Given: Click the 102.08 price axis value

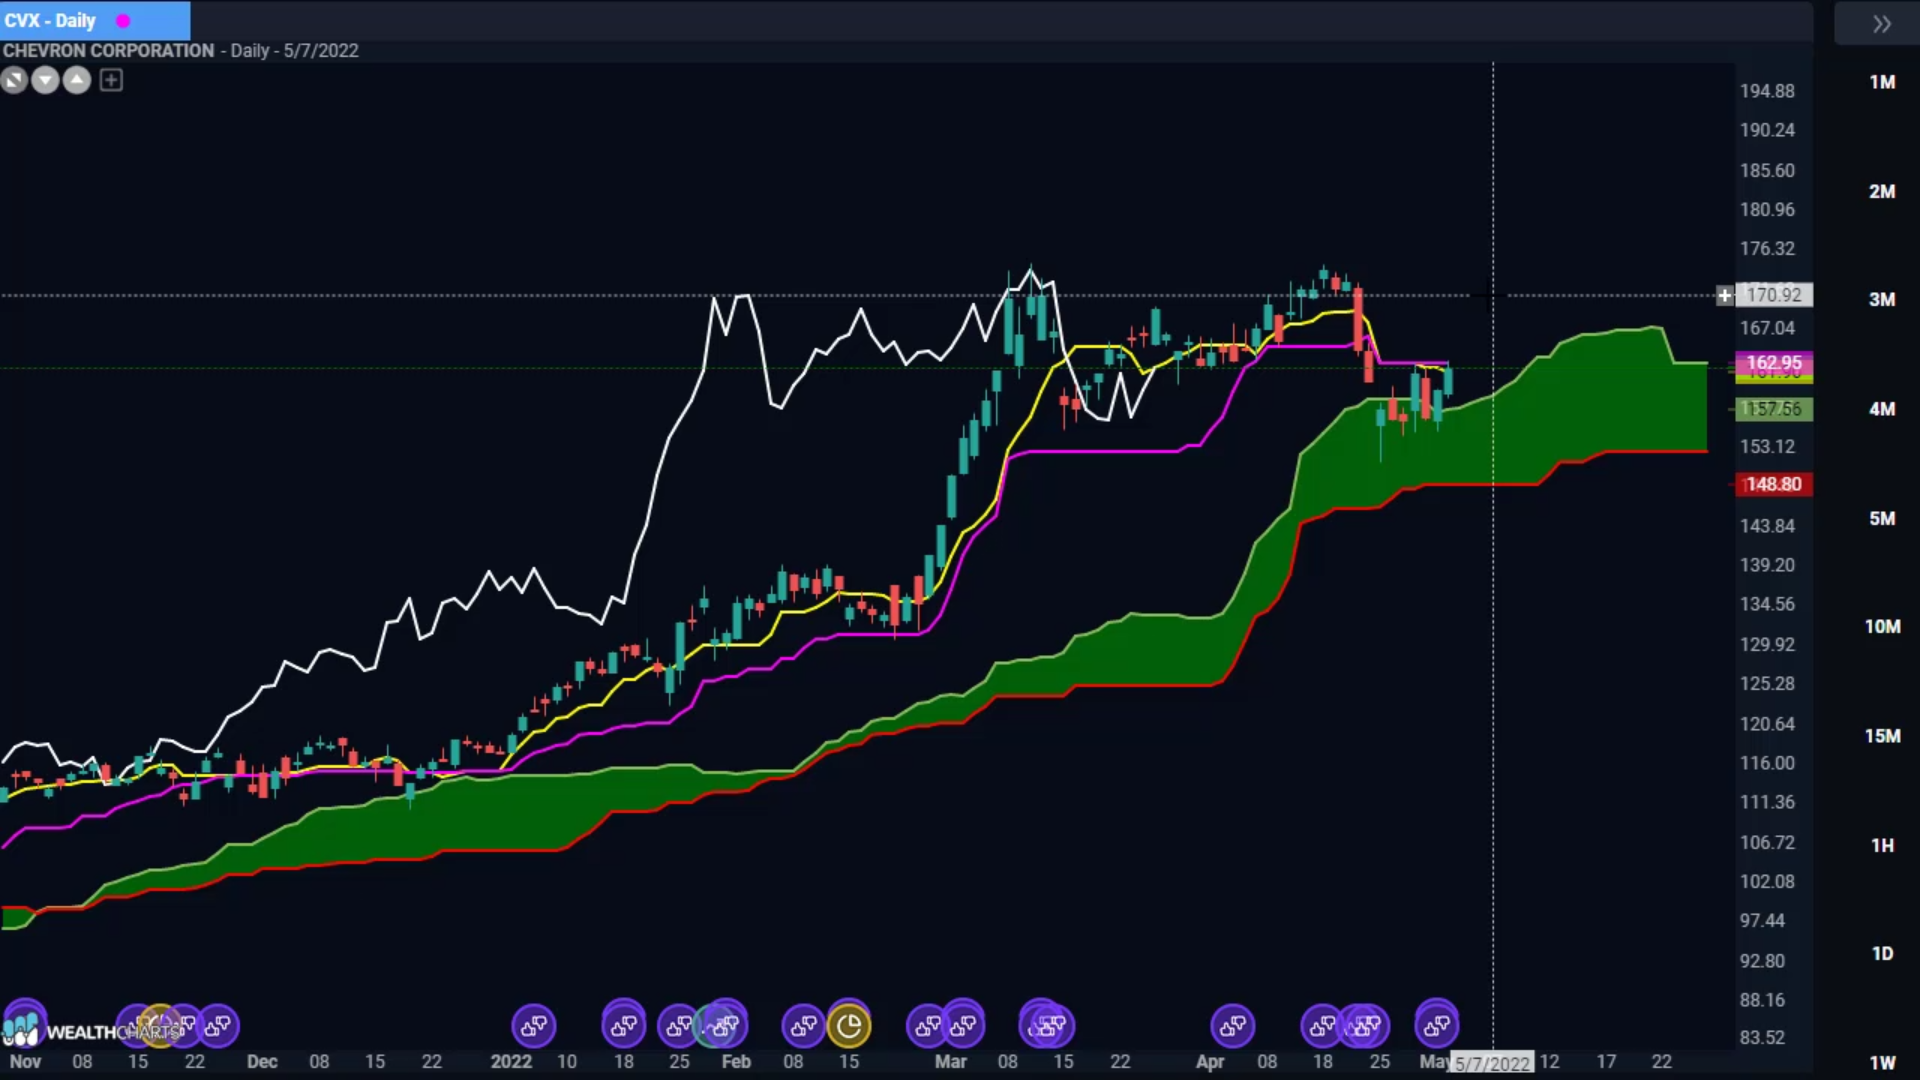Looking at the screenshot, I should coord(1767,882).
